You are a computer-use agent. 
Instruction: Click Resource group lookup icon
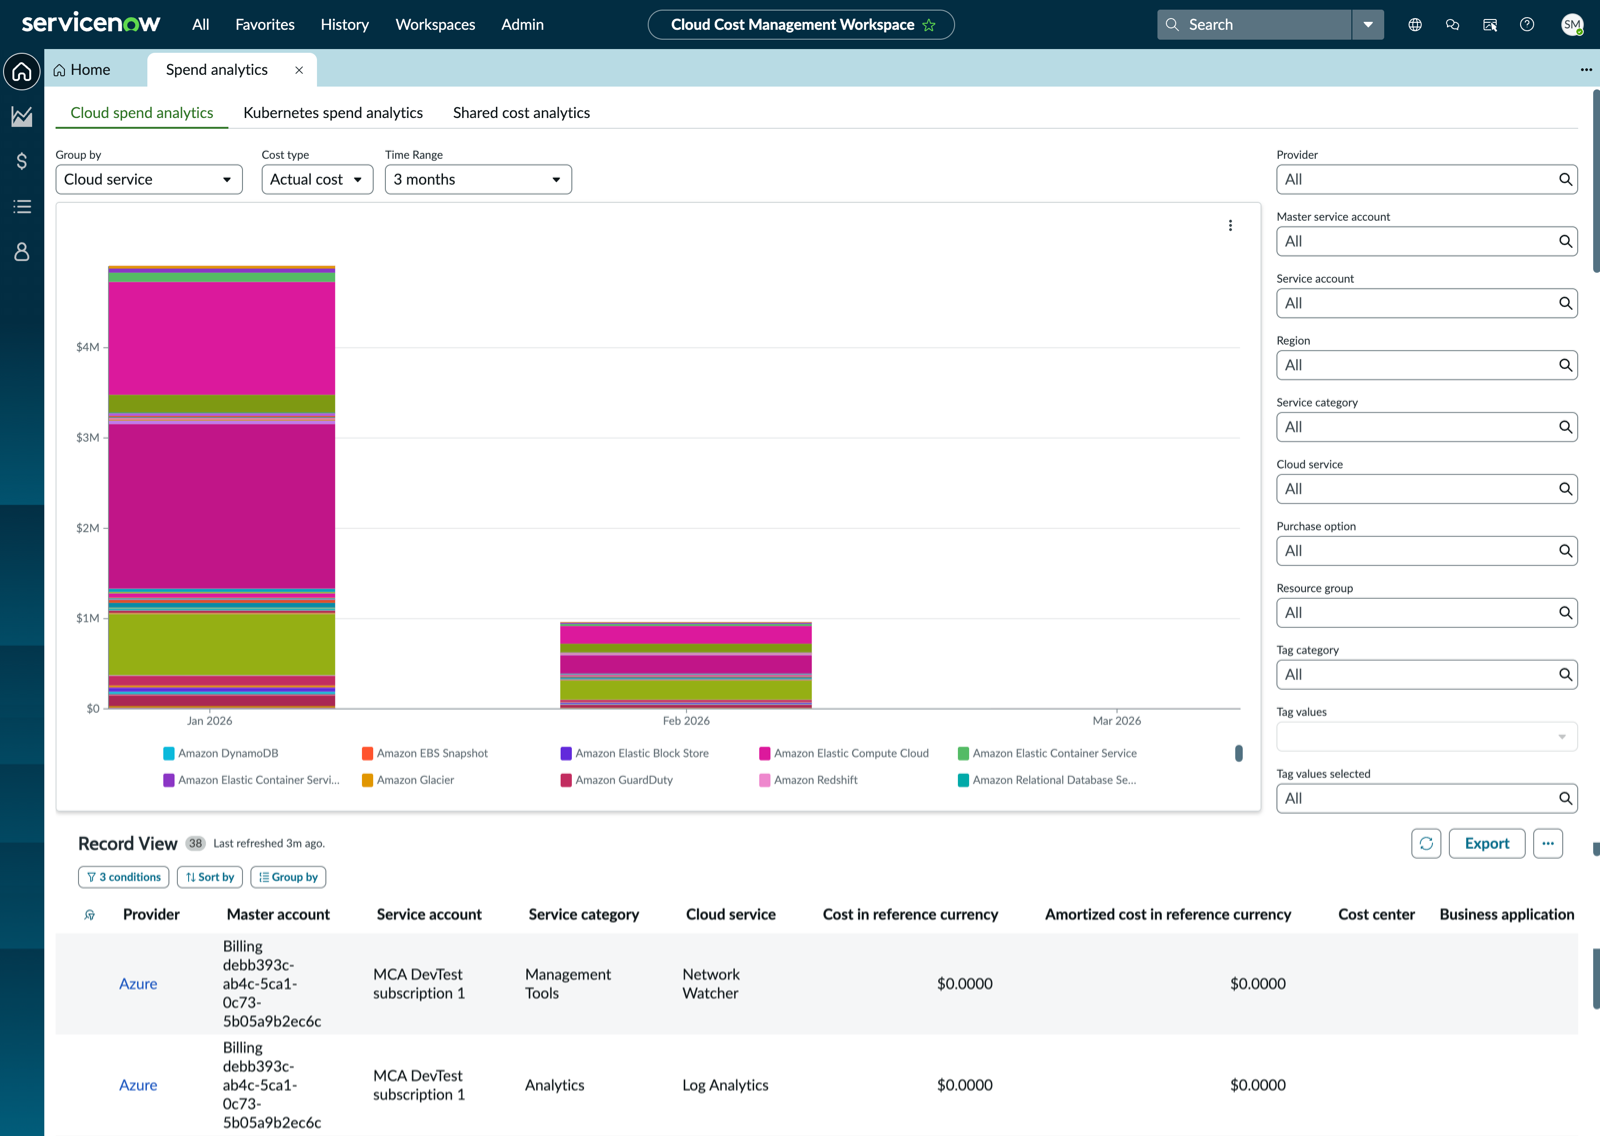1565,613
